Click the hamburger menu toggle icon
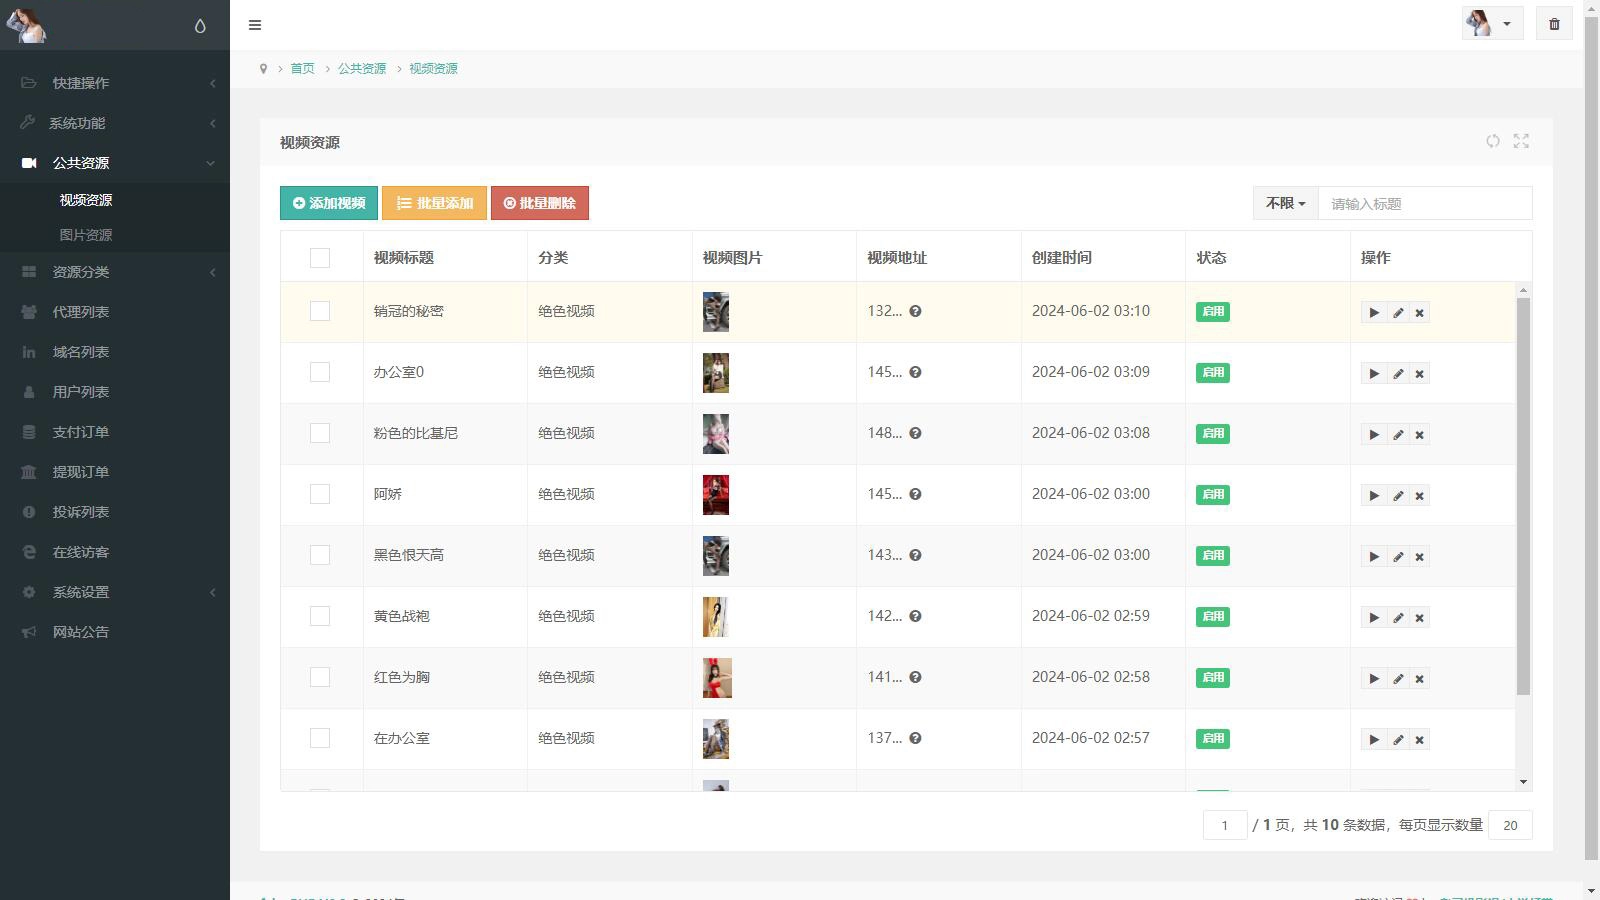Screen dimensions: 1600x900 pos(255,25)
